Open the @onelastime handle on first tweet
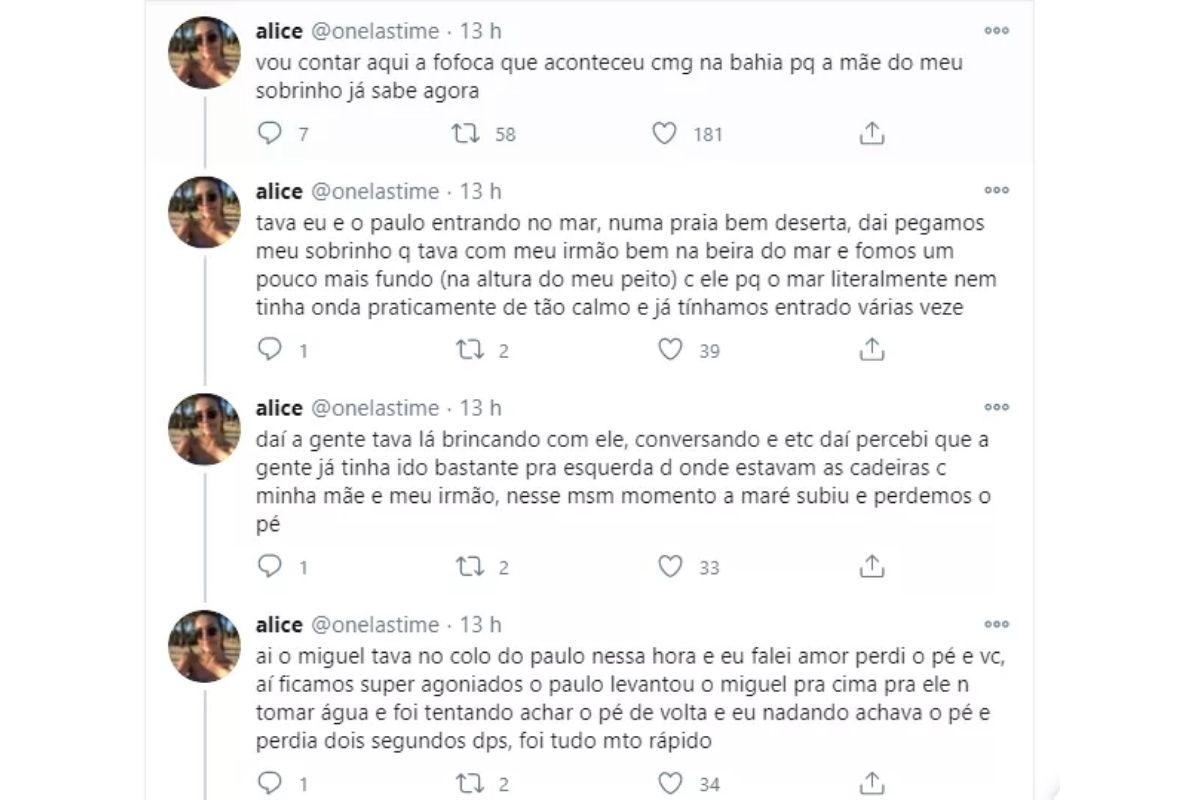The height and width of the screenshot is (800, 1200). pos(376,33)
